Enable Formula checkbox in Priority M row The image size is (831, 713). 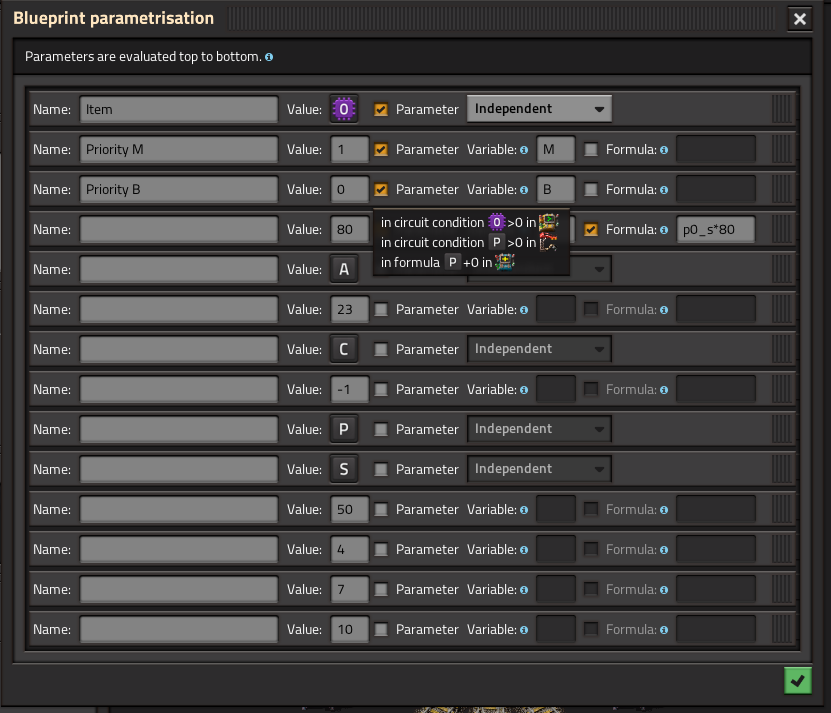tap(590, 149)
